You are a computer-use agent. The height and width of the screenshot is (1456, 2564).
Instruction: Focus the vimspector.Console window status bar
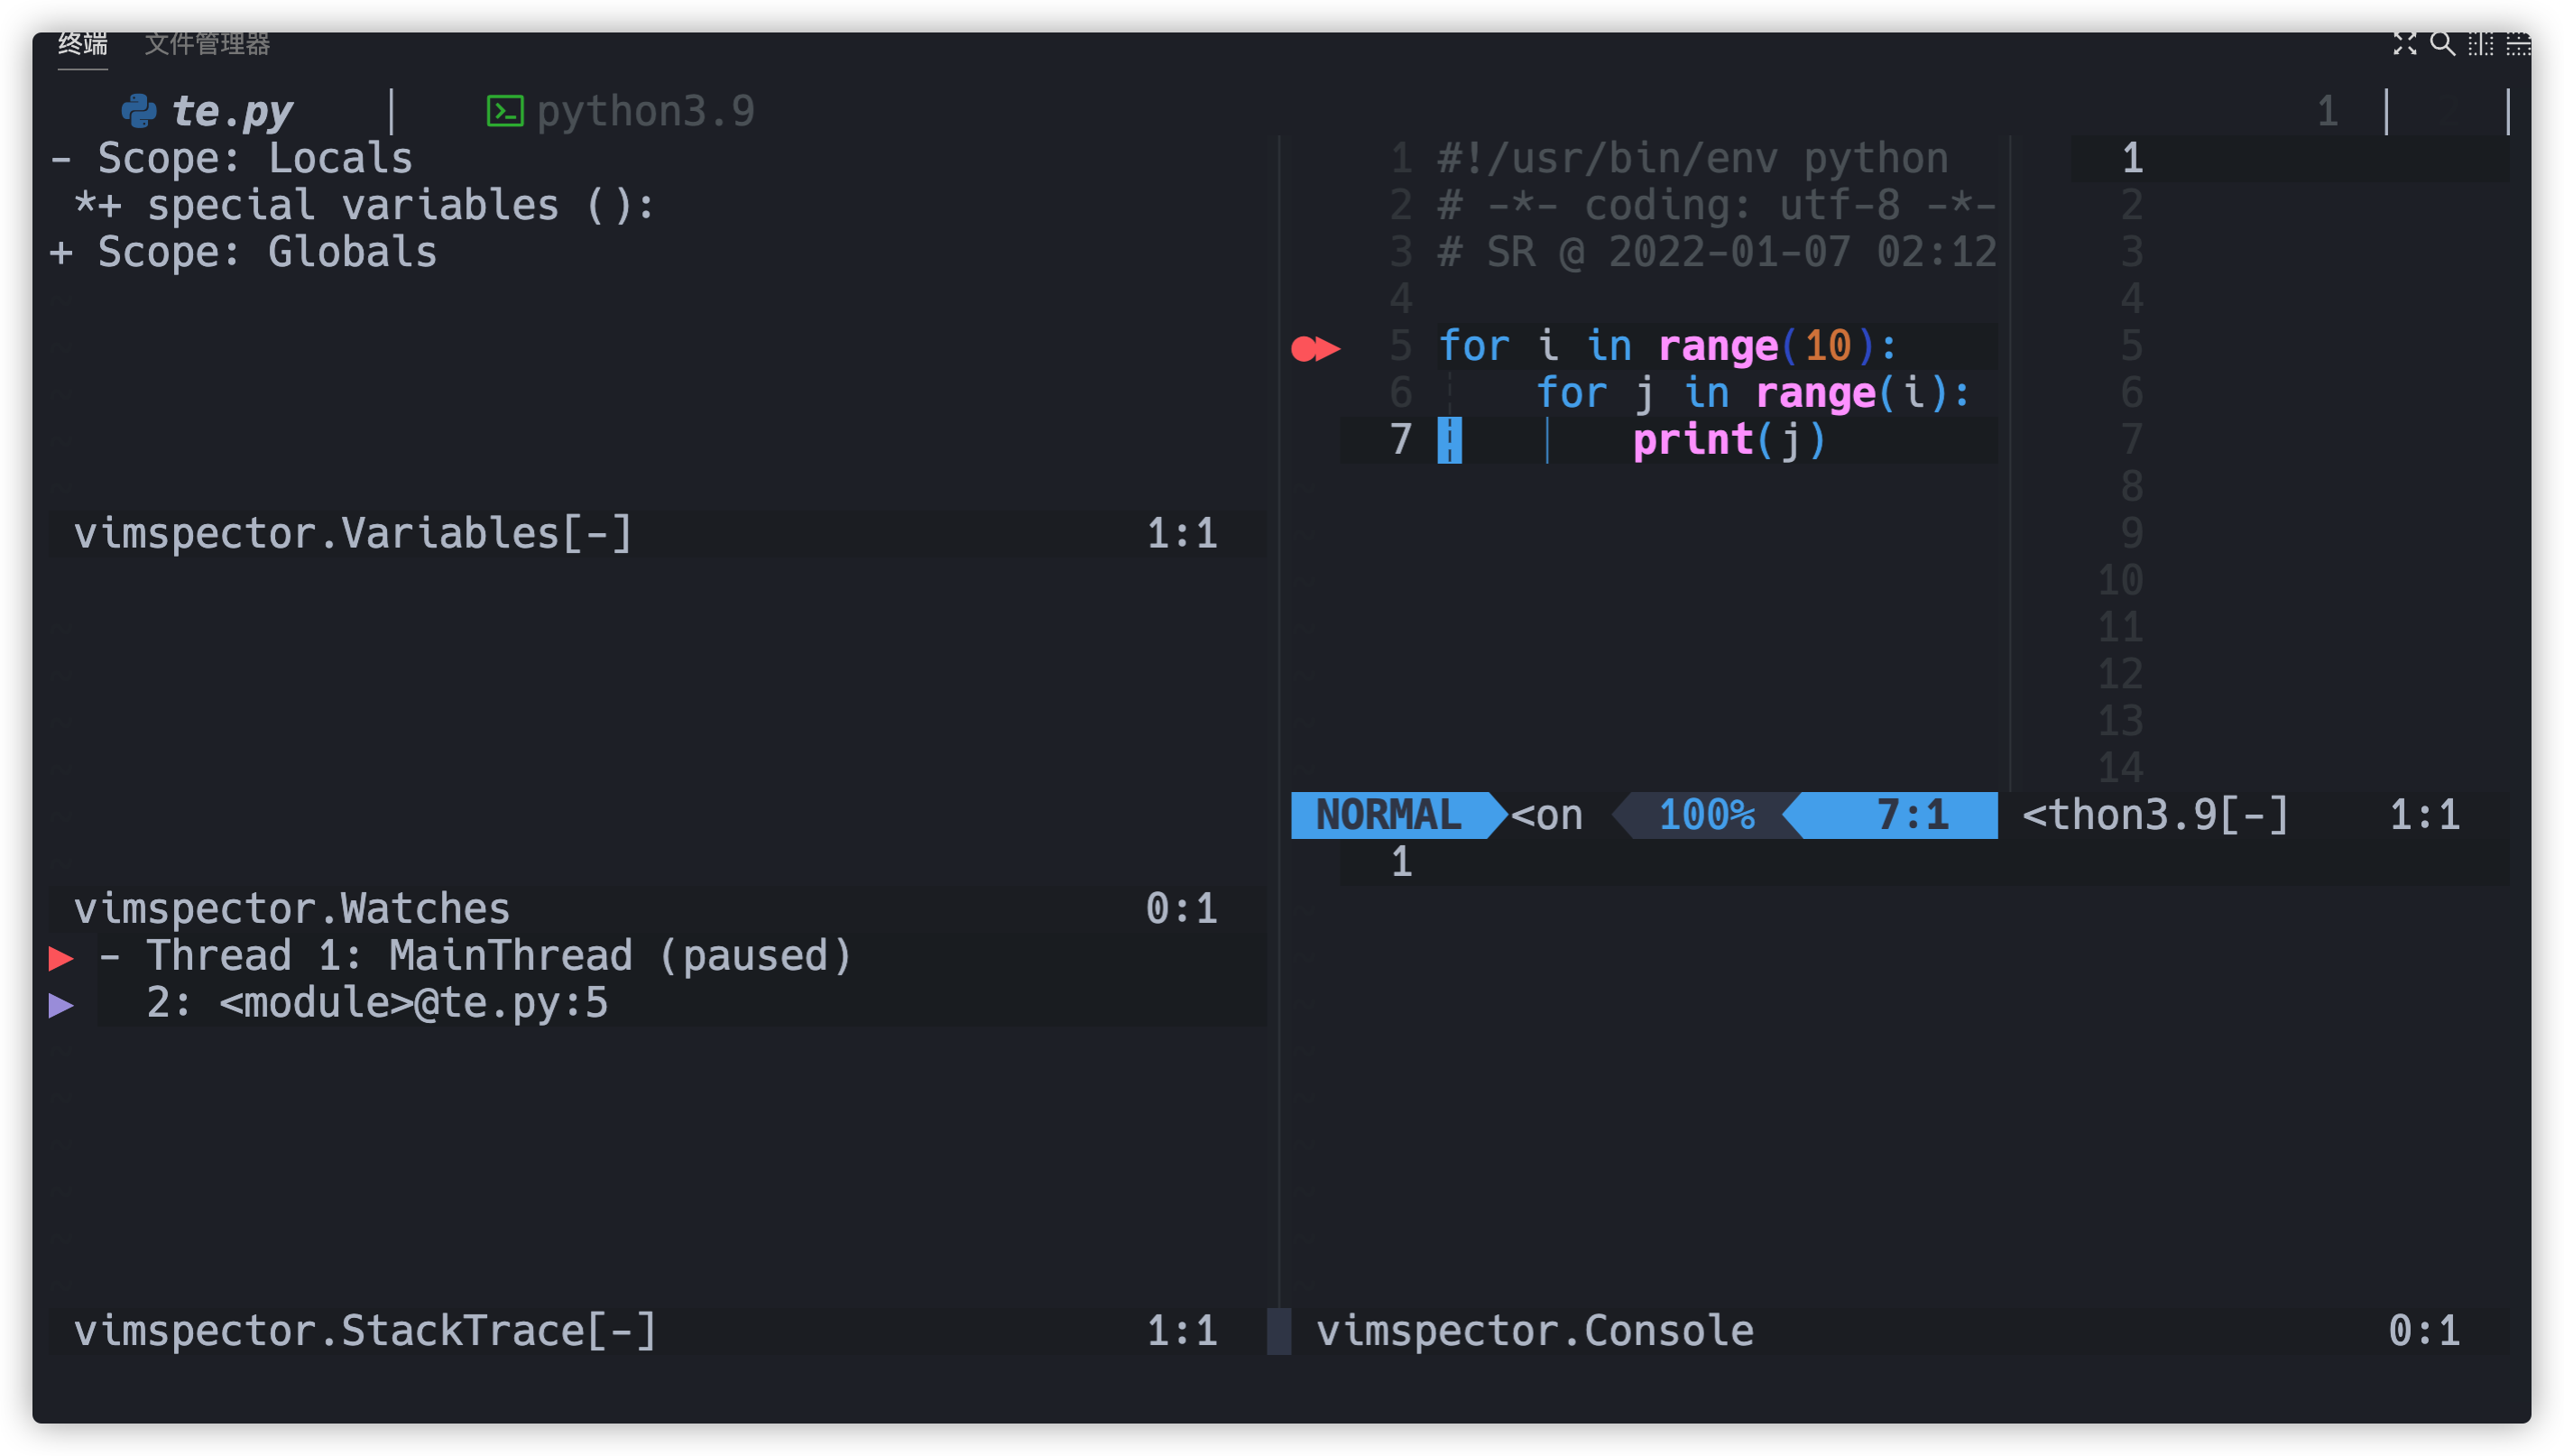pyautogui.click(x=1900, y=1331)
